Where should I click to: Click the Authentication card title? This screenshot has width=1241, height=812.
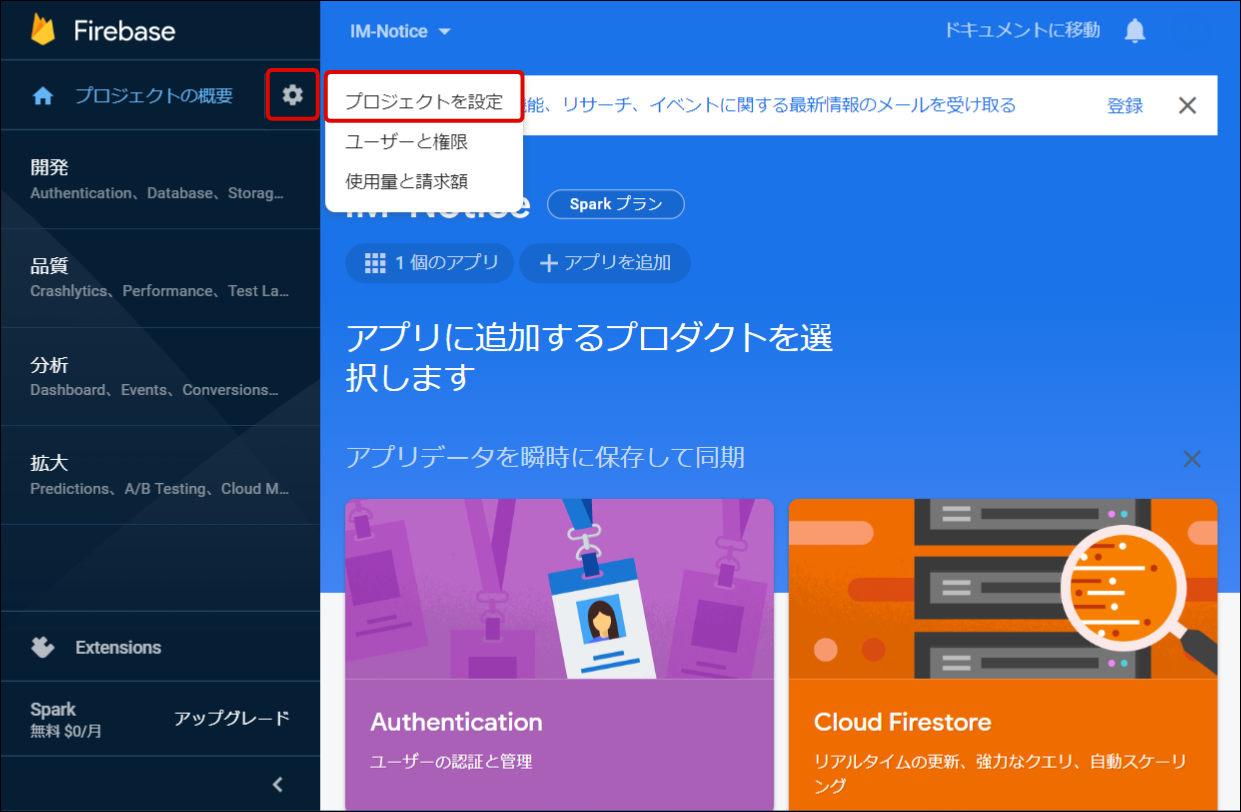tap(456, 722)
